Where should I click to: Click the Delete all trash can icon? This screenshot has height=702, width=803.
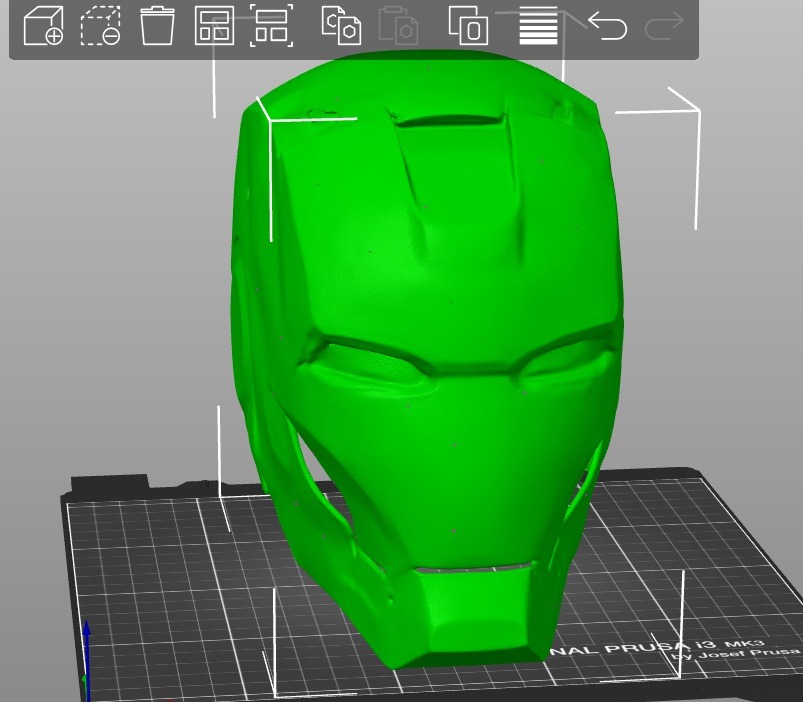click(x=157, y=26)
